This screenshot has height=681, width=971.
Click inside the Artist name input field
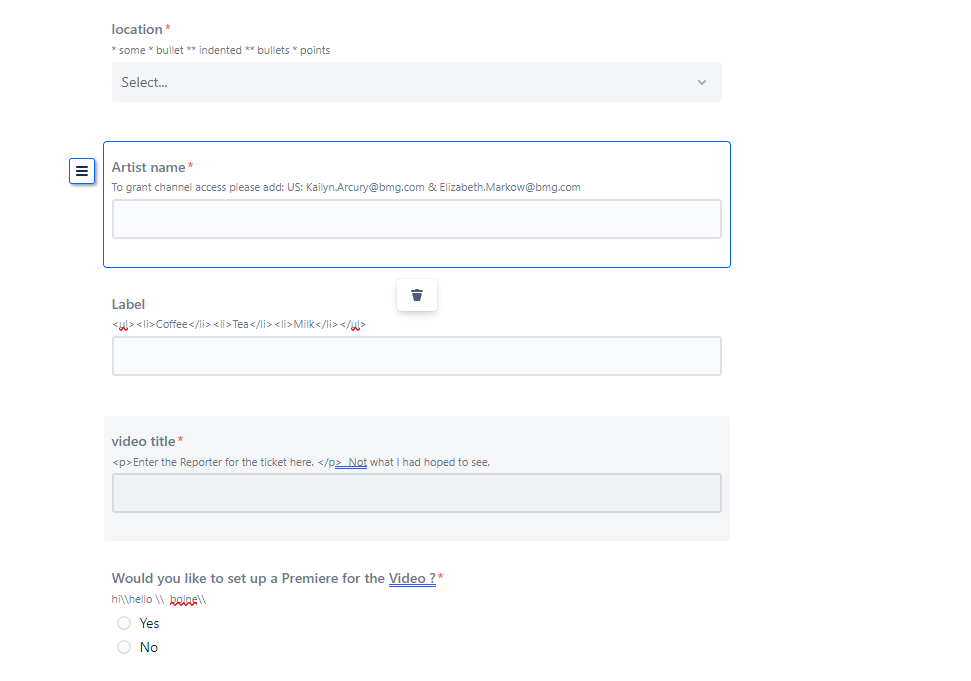tap(416, 218)
